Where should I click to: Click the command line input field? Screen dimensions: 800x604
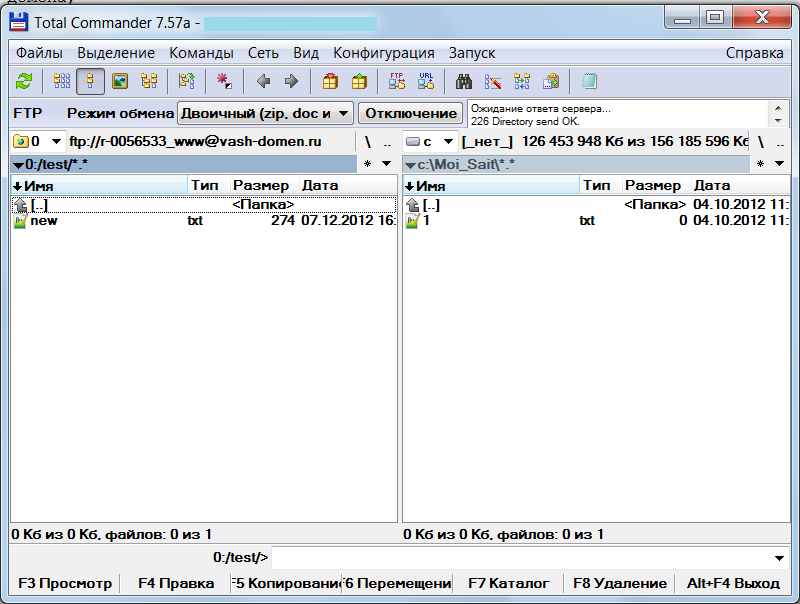pyautogui.click(x=520, y=557)
